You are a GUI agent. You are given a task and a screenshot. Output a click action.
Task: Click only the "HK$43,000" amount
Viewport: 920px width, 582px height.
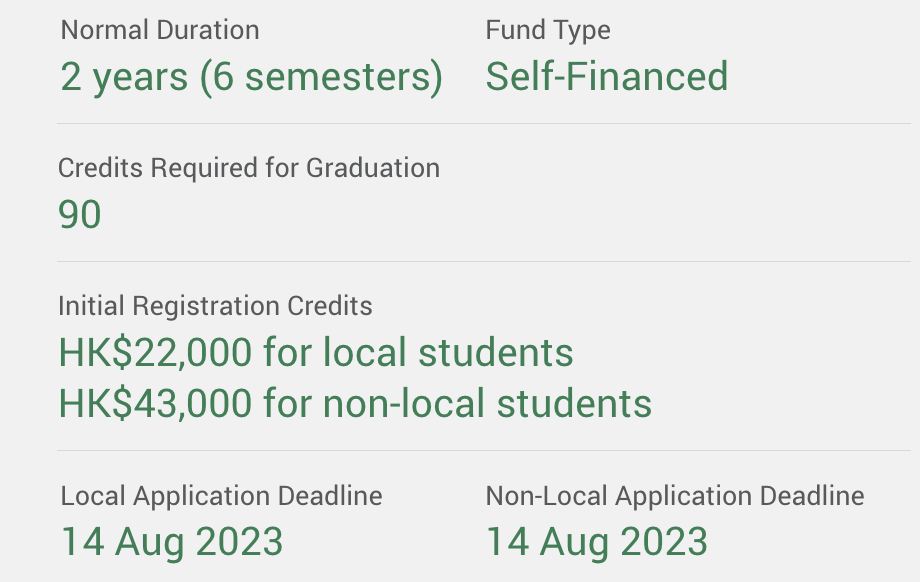(155, 404)
